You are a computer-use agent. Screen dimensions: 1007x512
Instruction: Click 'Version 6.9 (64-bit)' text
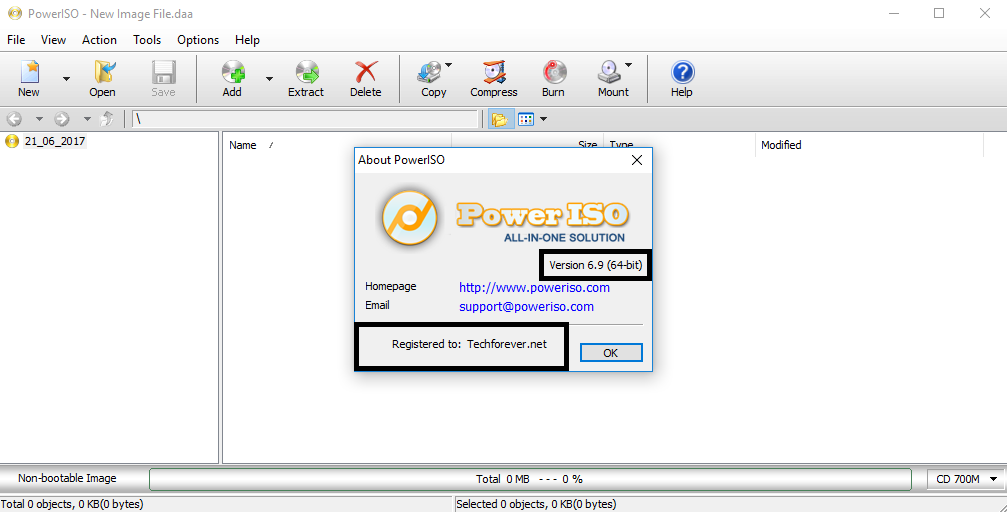595,265
